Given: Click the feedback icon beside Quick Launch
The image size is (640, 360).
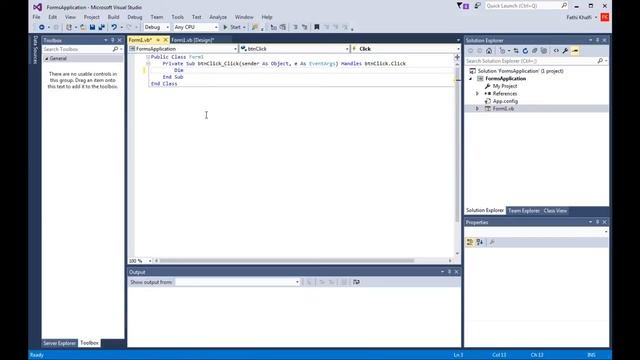Looking at the screenshot, I should [x=477, y=6].
